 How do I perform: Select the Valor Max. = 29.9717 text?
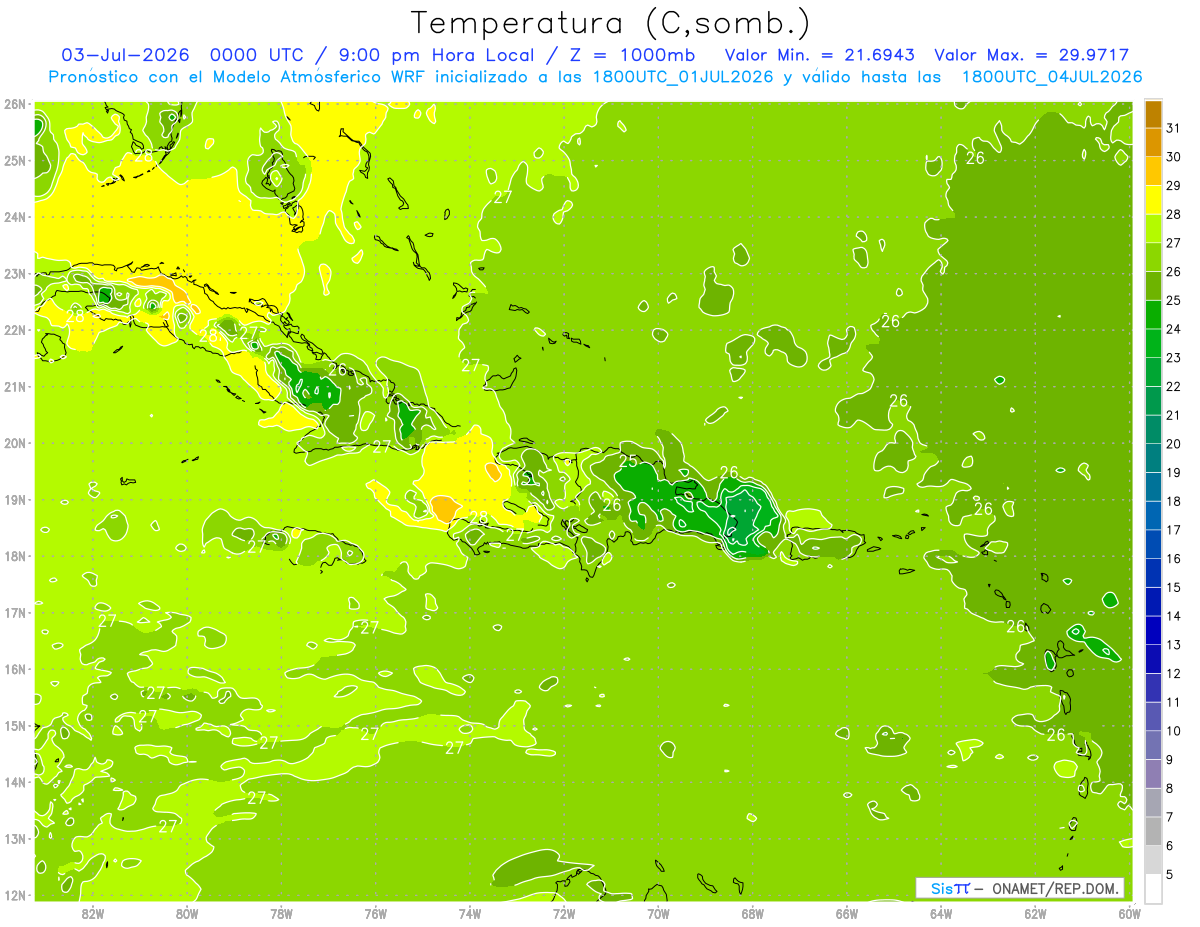(x=1031, y=55)
